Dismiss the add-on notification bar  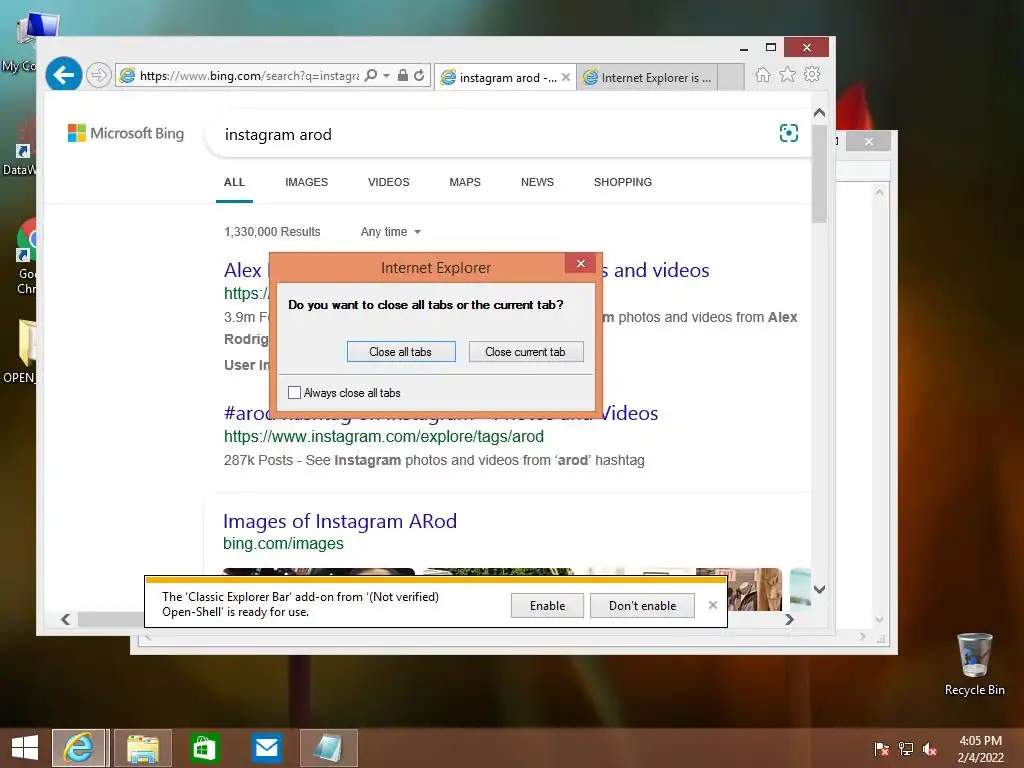[712, 605]
